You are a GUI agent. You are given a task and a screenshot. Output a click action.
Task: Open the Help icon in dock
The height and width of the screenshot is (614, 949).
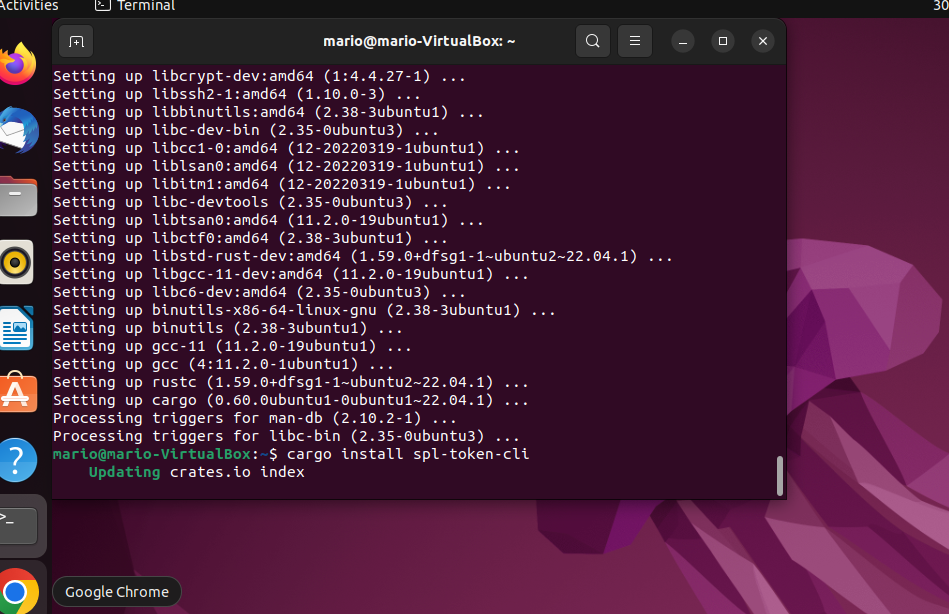point(17,460)
